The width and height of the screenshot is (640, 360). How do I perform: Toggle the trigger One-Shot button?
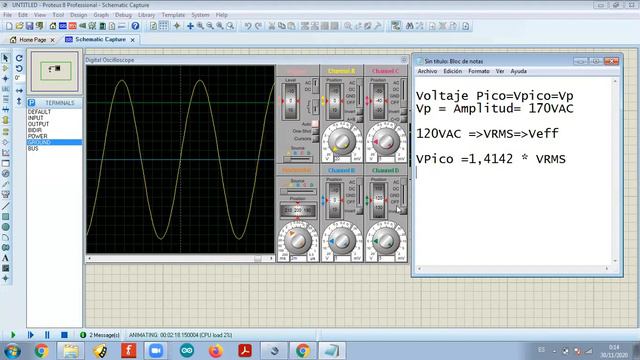315,131
